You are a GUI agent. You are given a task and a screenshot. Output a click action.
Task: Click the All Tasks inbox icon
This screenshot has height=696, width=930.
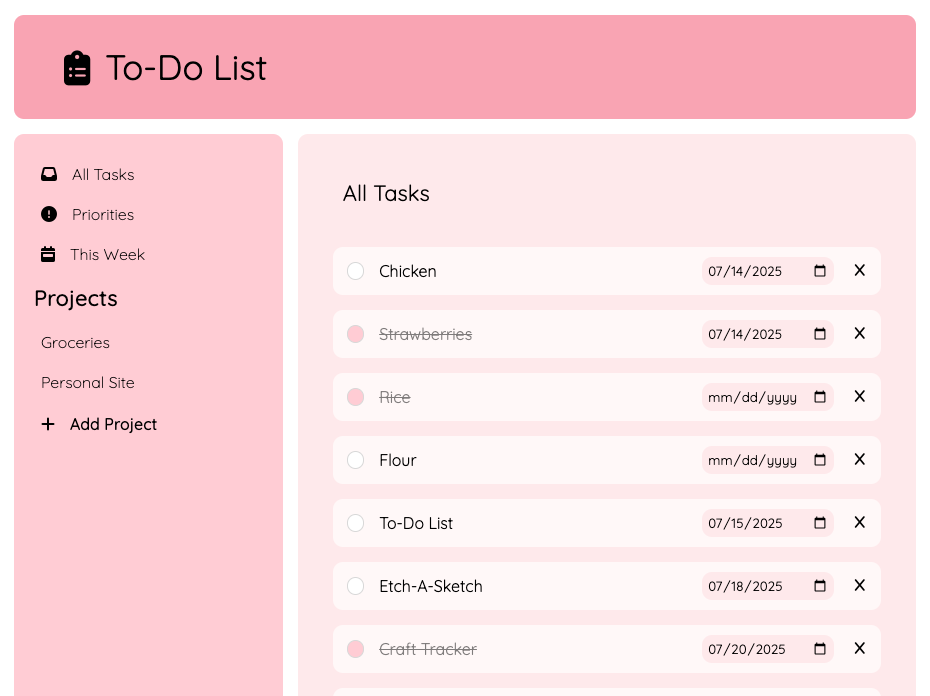[49, 174]
